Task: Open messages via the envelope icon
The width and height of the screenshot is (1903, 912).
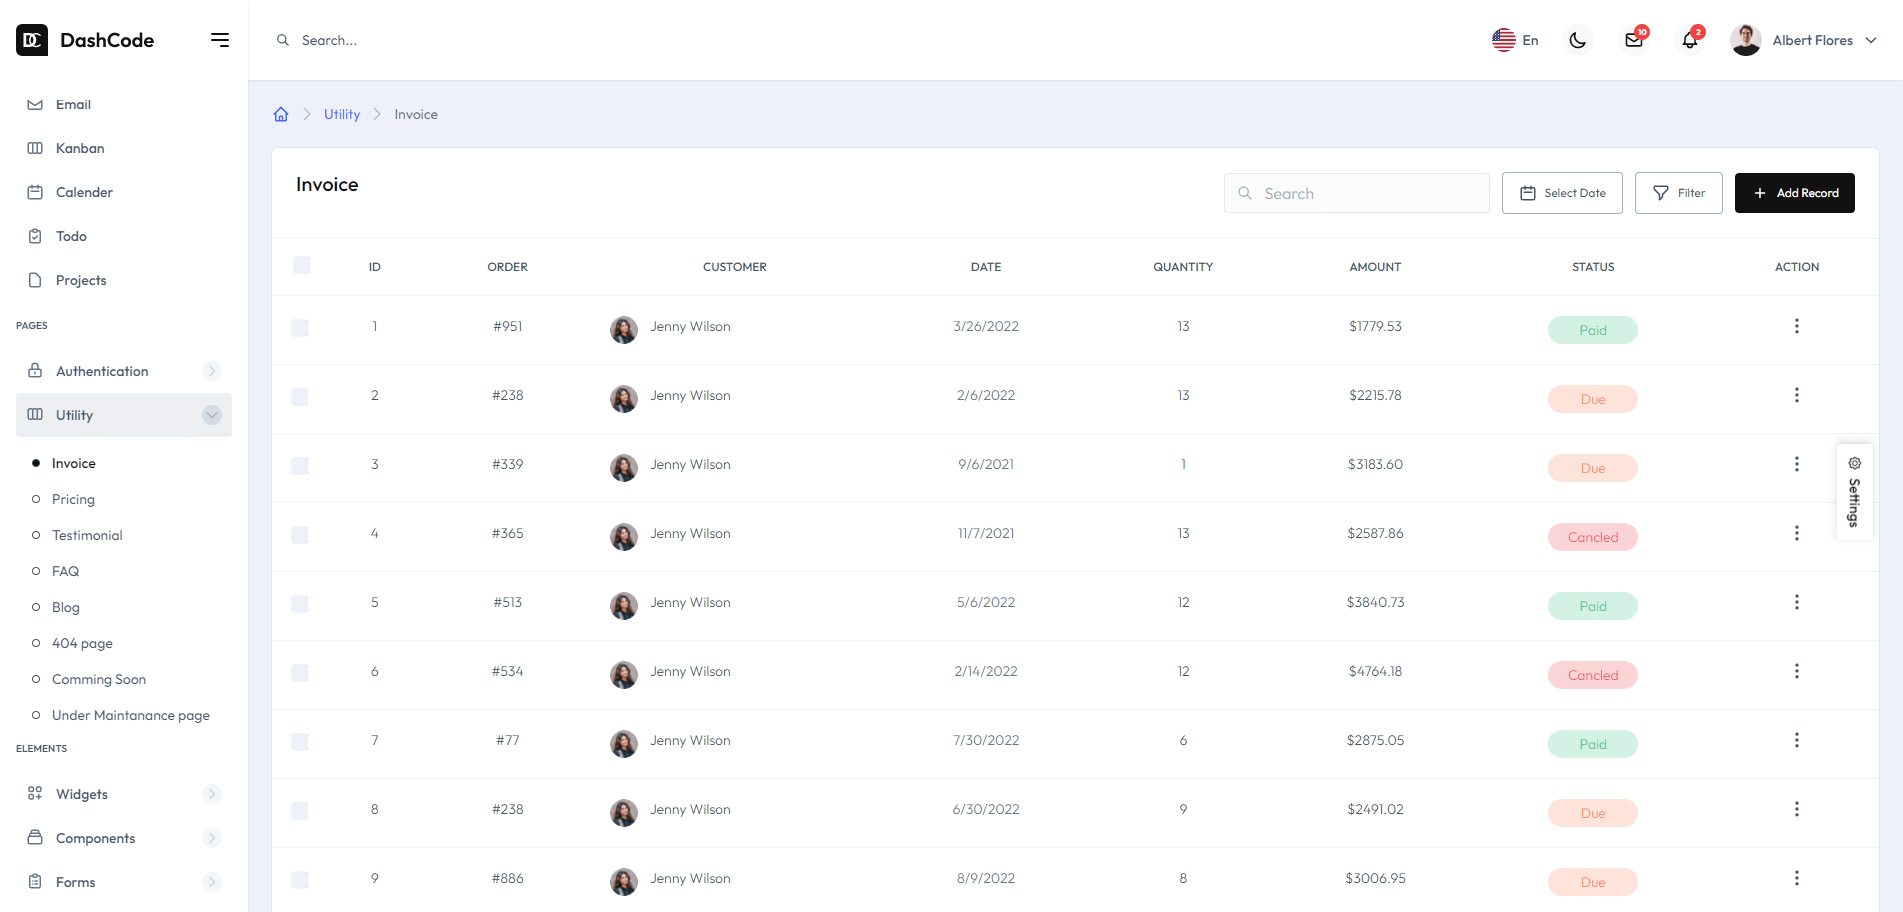Action: (1634, 40)
